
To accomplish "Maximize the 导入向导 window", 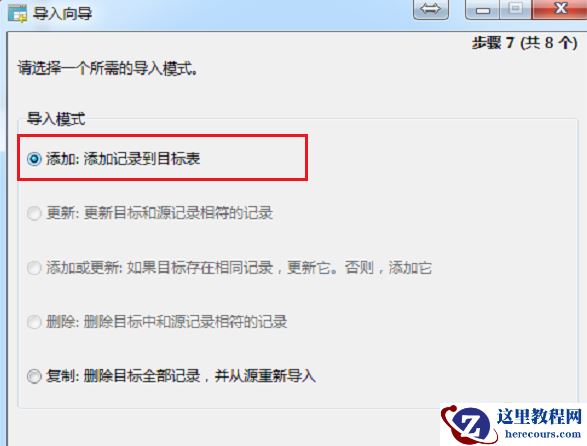I will point(515,9).
